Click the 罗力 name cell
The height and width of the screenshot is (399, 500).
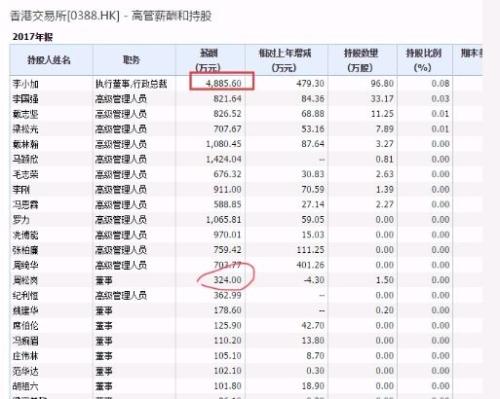pos(21,220)
